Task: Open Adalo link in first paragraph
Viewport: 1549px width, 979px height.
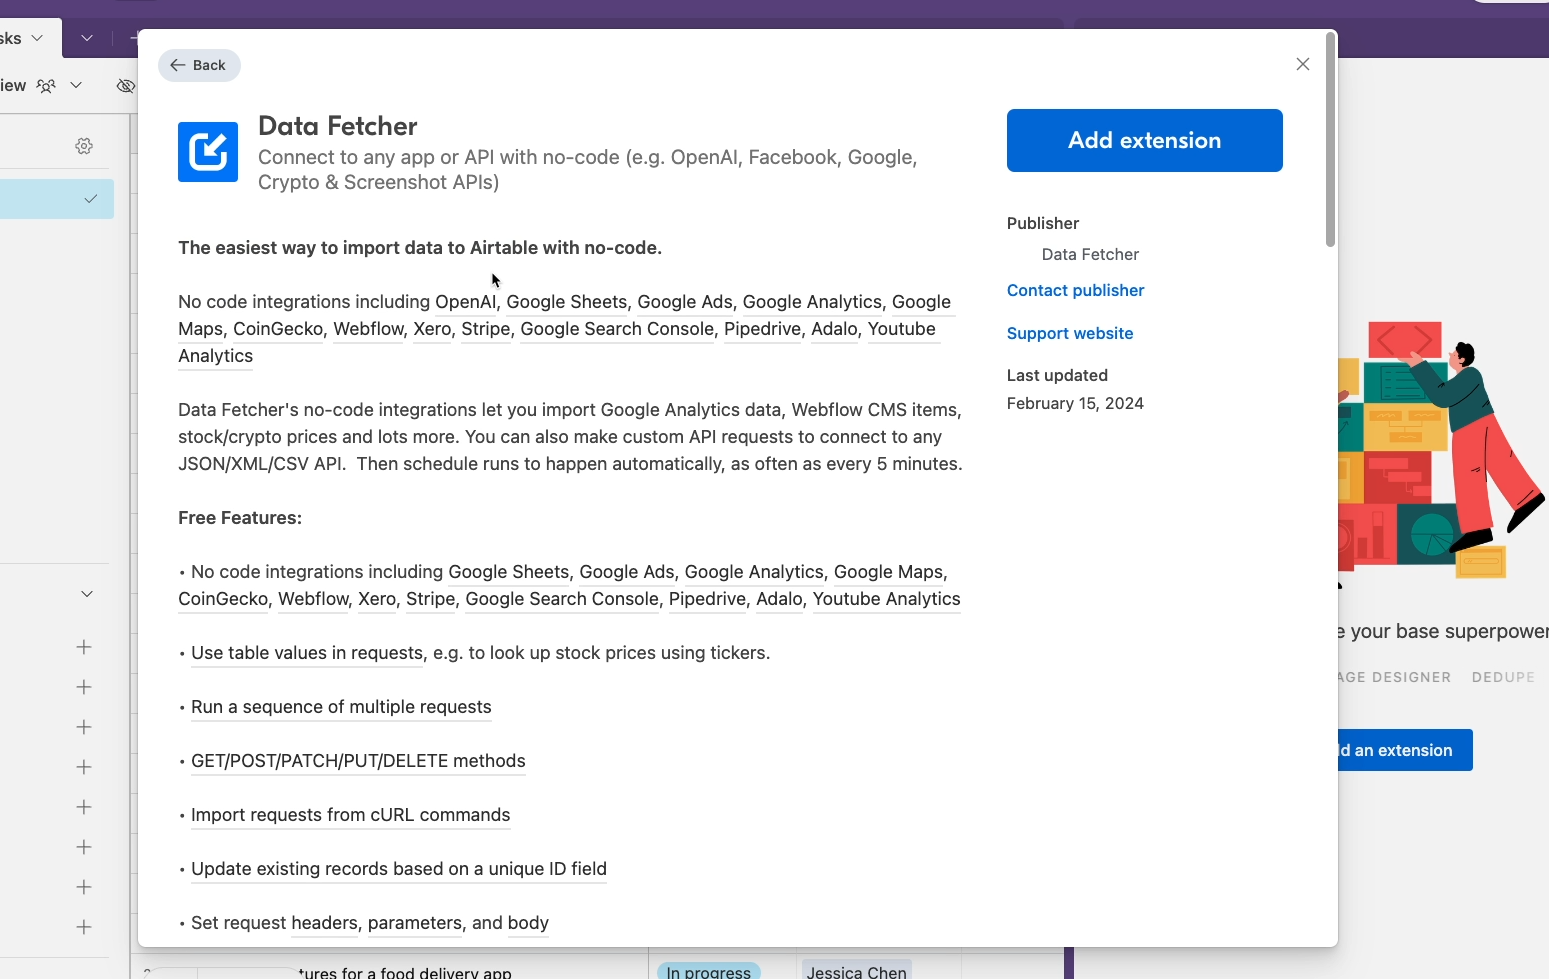Action: point(835,329)
